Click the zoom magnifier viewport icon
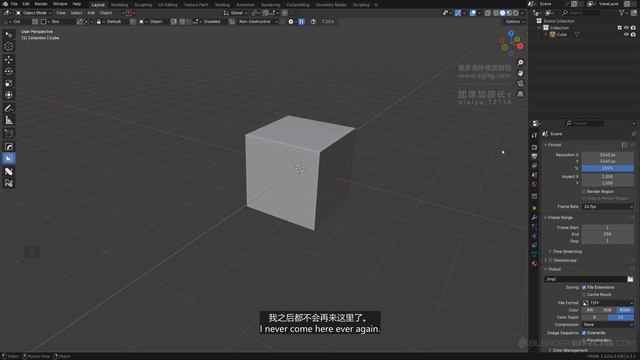640x360 pixels. tap(520, 62)
